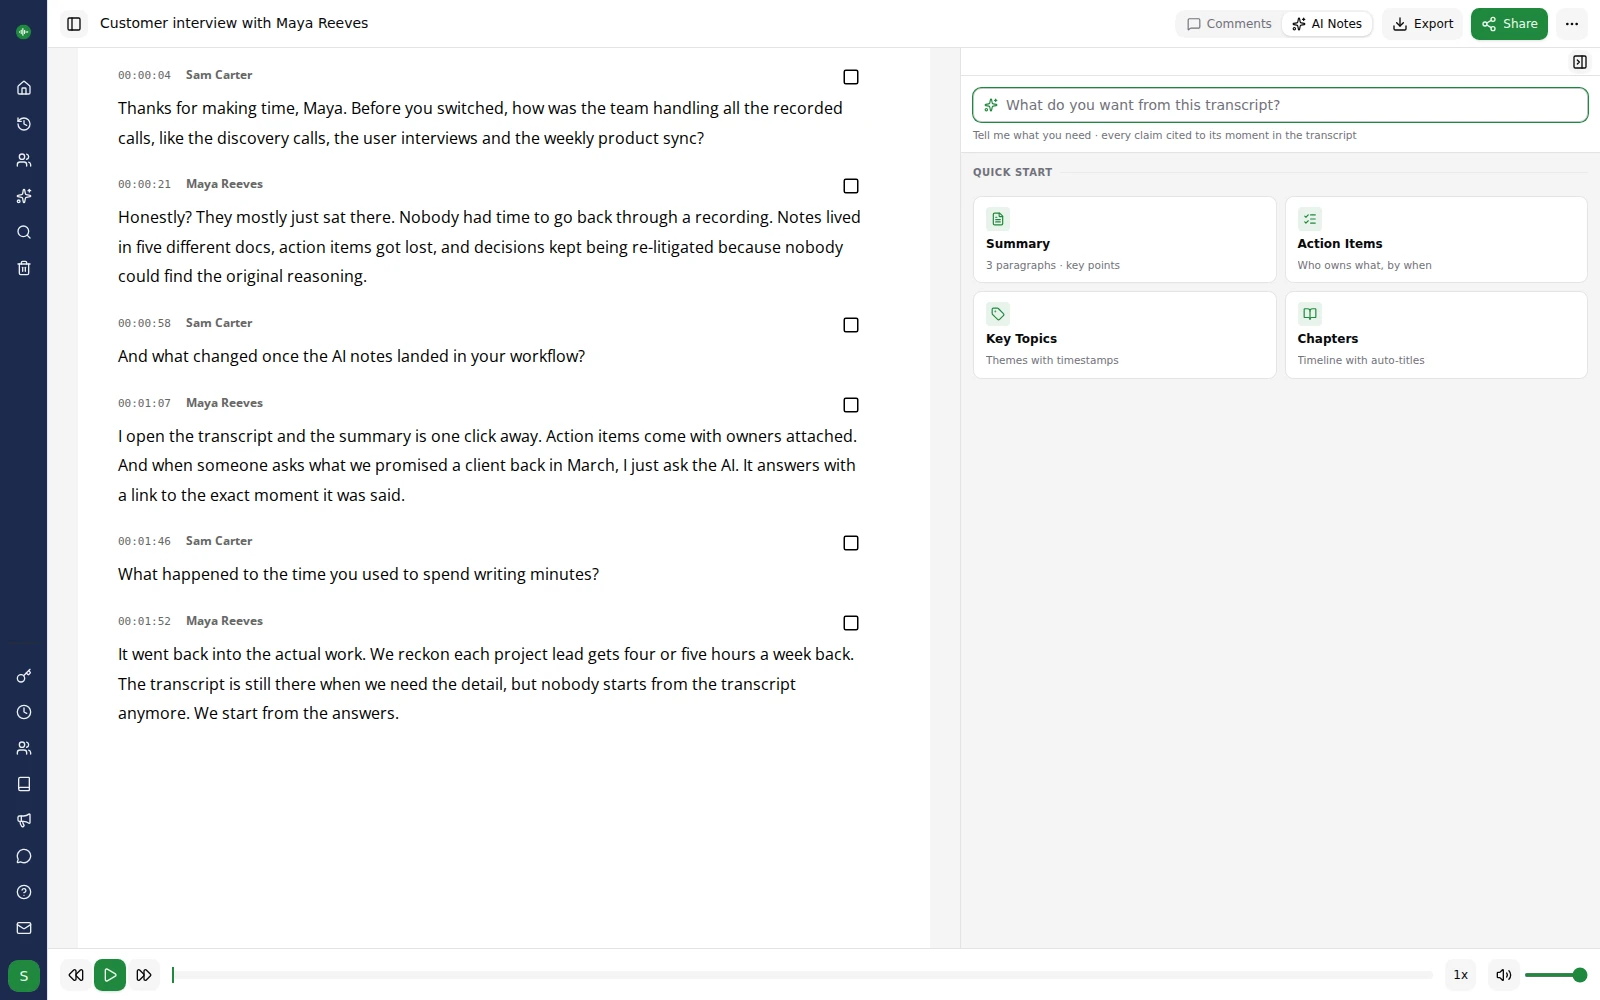Viewport: 1600px width, 1000px height.
Task: Open the search icon in left sidebar
Action: 24,232
